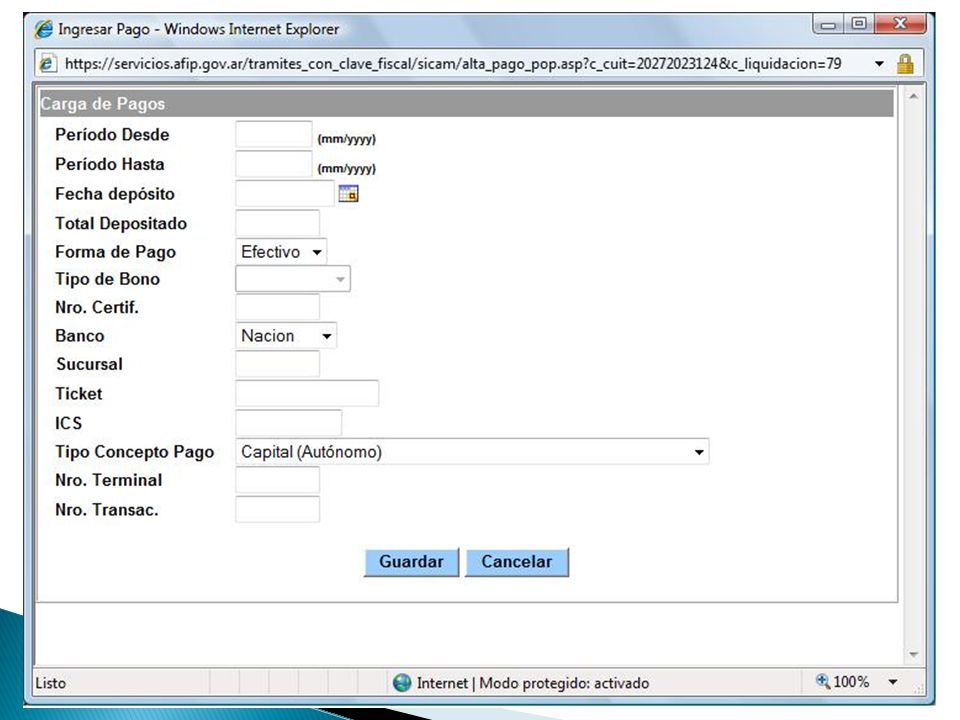Screen dimensions: 960x720
Task: Open the Tipo de Bono dropdown
Action: tap(293, 279)
